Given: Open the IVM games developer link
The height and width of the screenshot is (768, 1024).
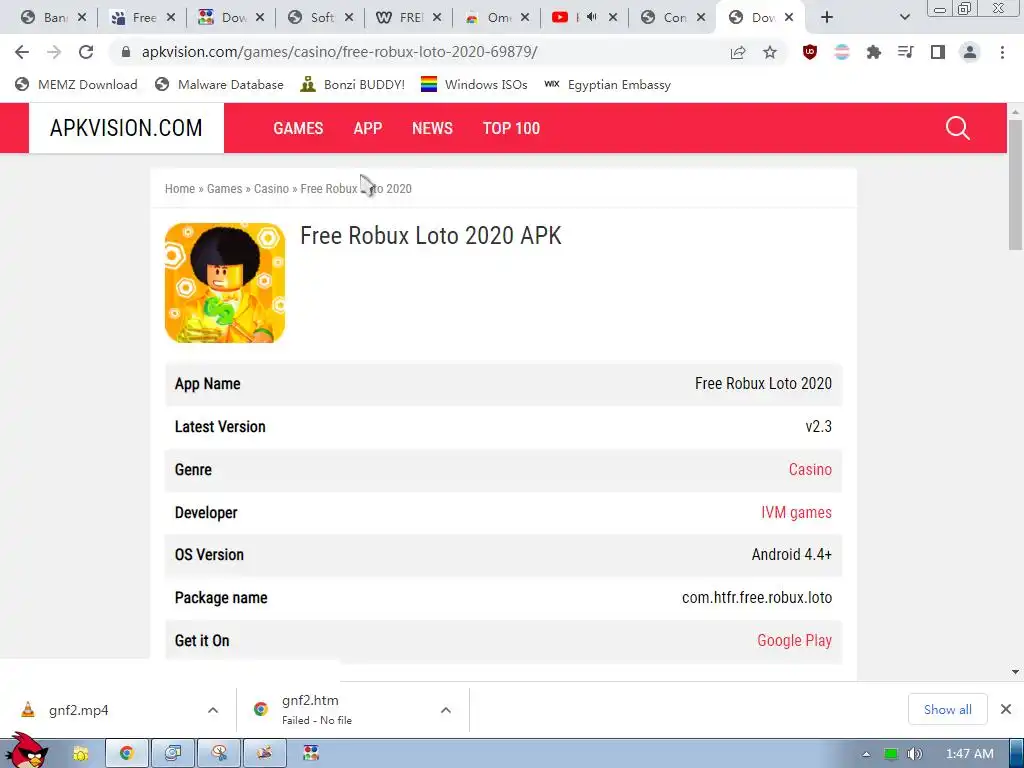Looking at the screenshot, I should pos(796,513).
